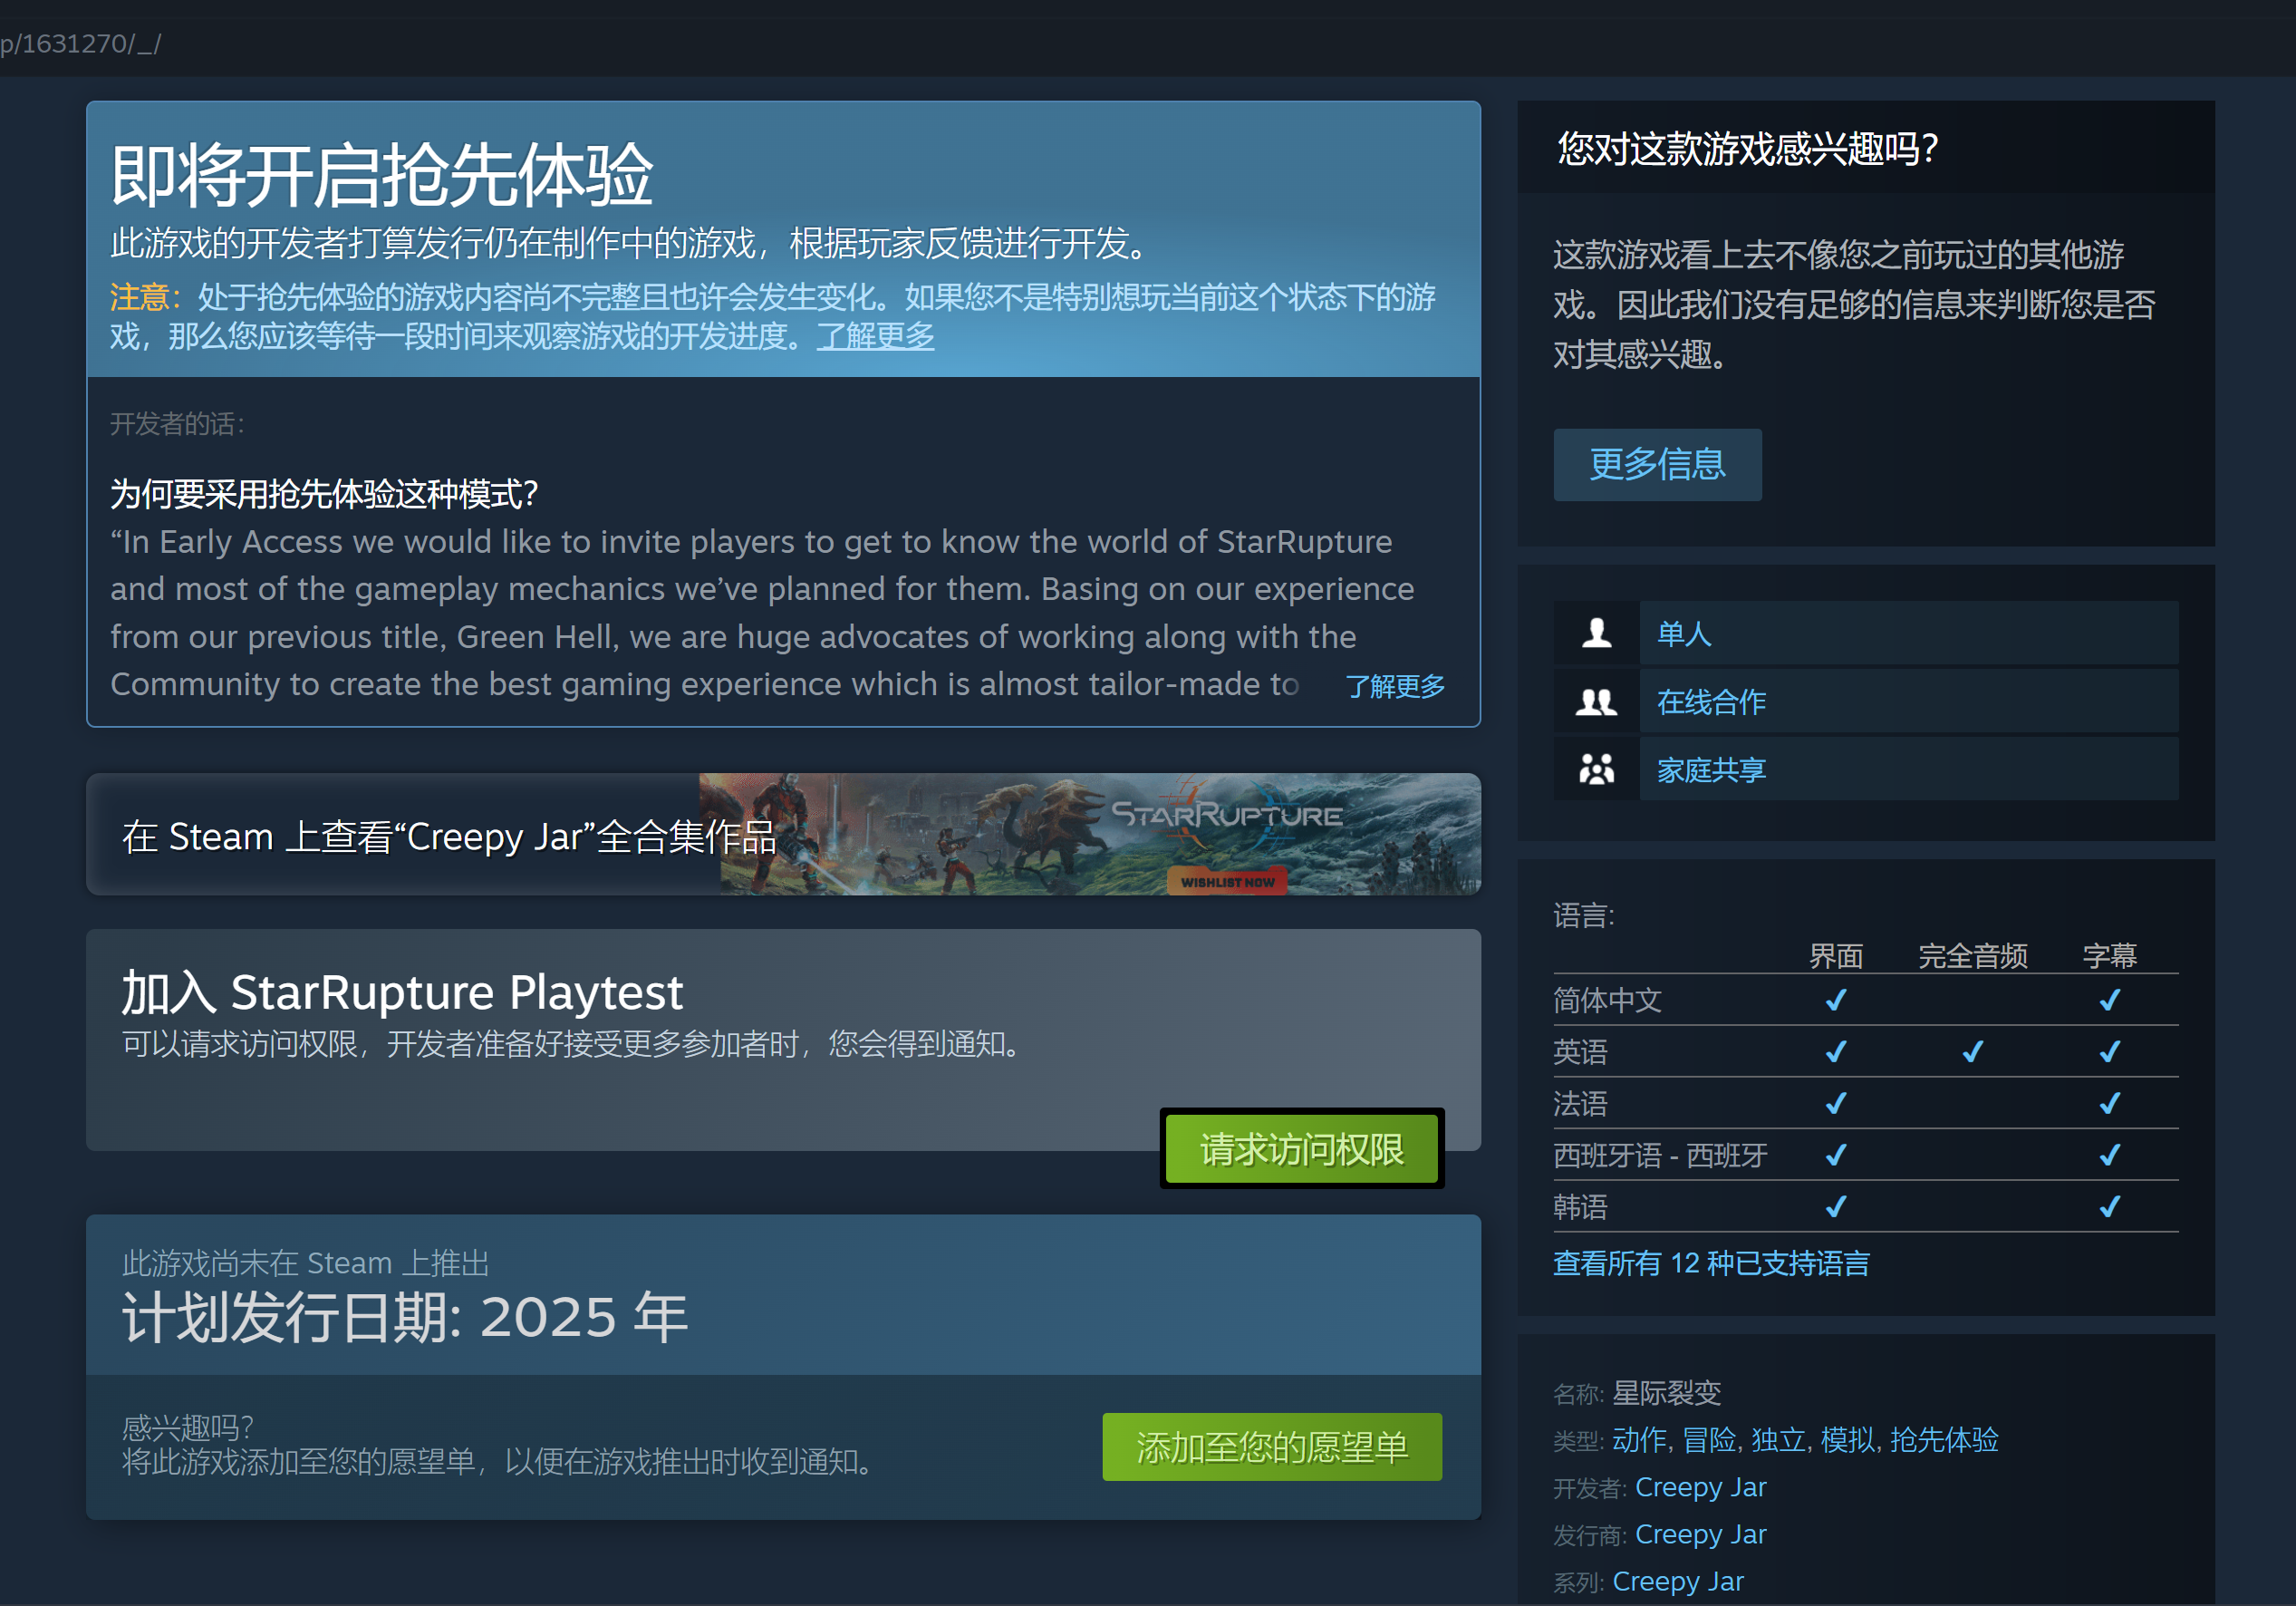The image size is (2296, 1606).
Task: Click the family sharing group icon
Action: click(1596, 770)
